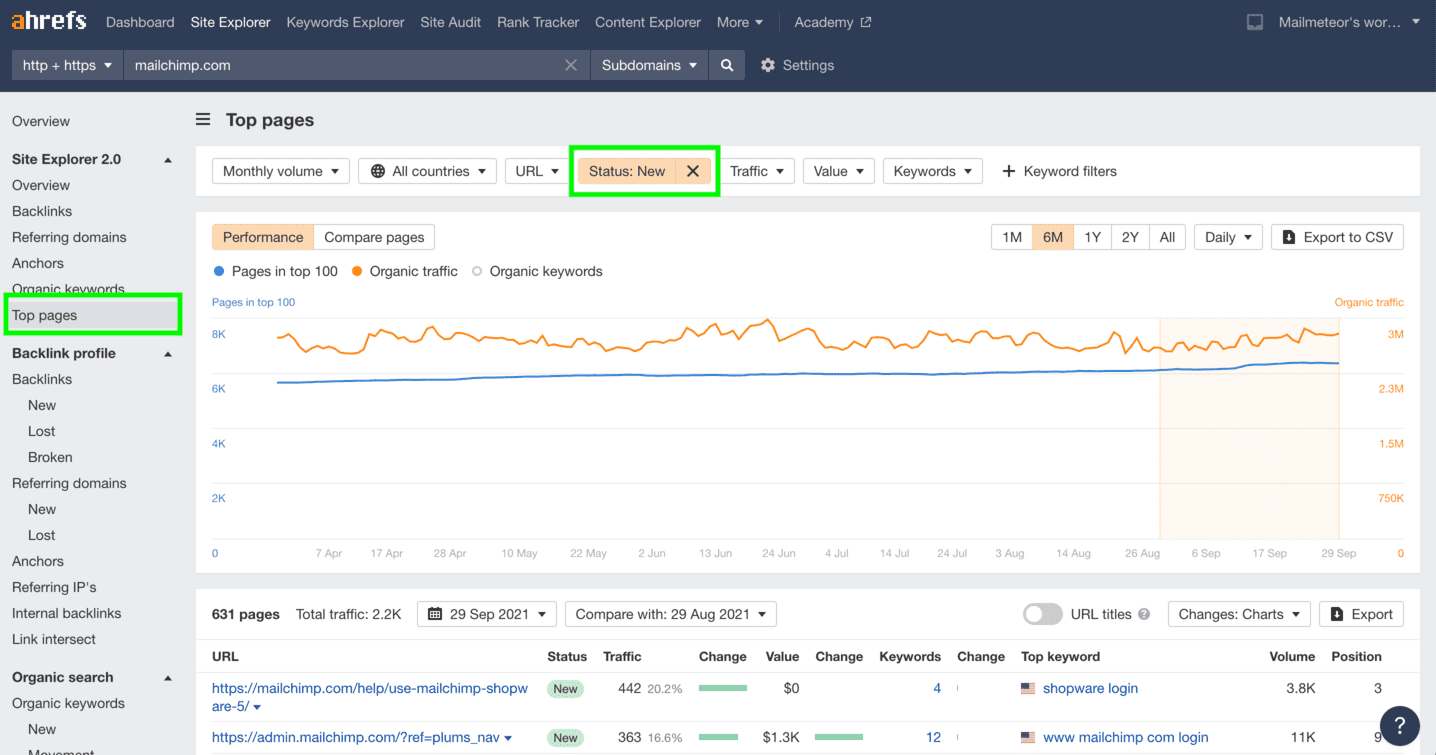Open Academy external link

[x=832, y=22]
